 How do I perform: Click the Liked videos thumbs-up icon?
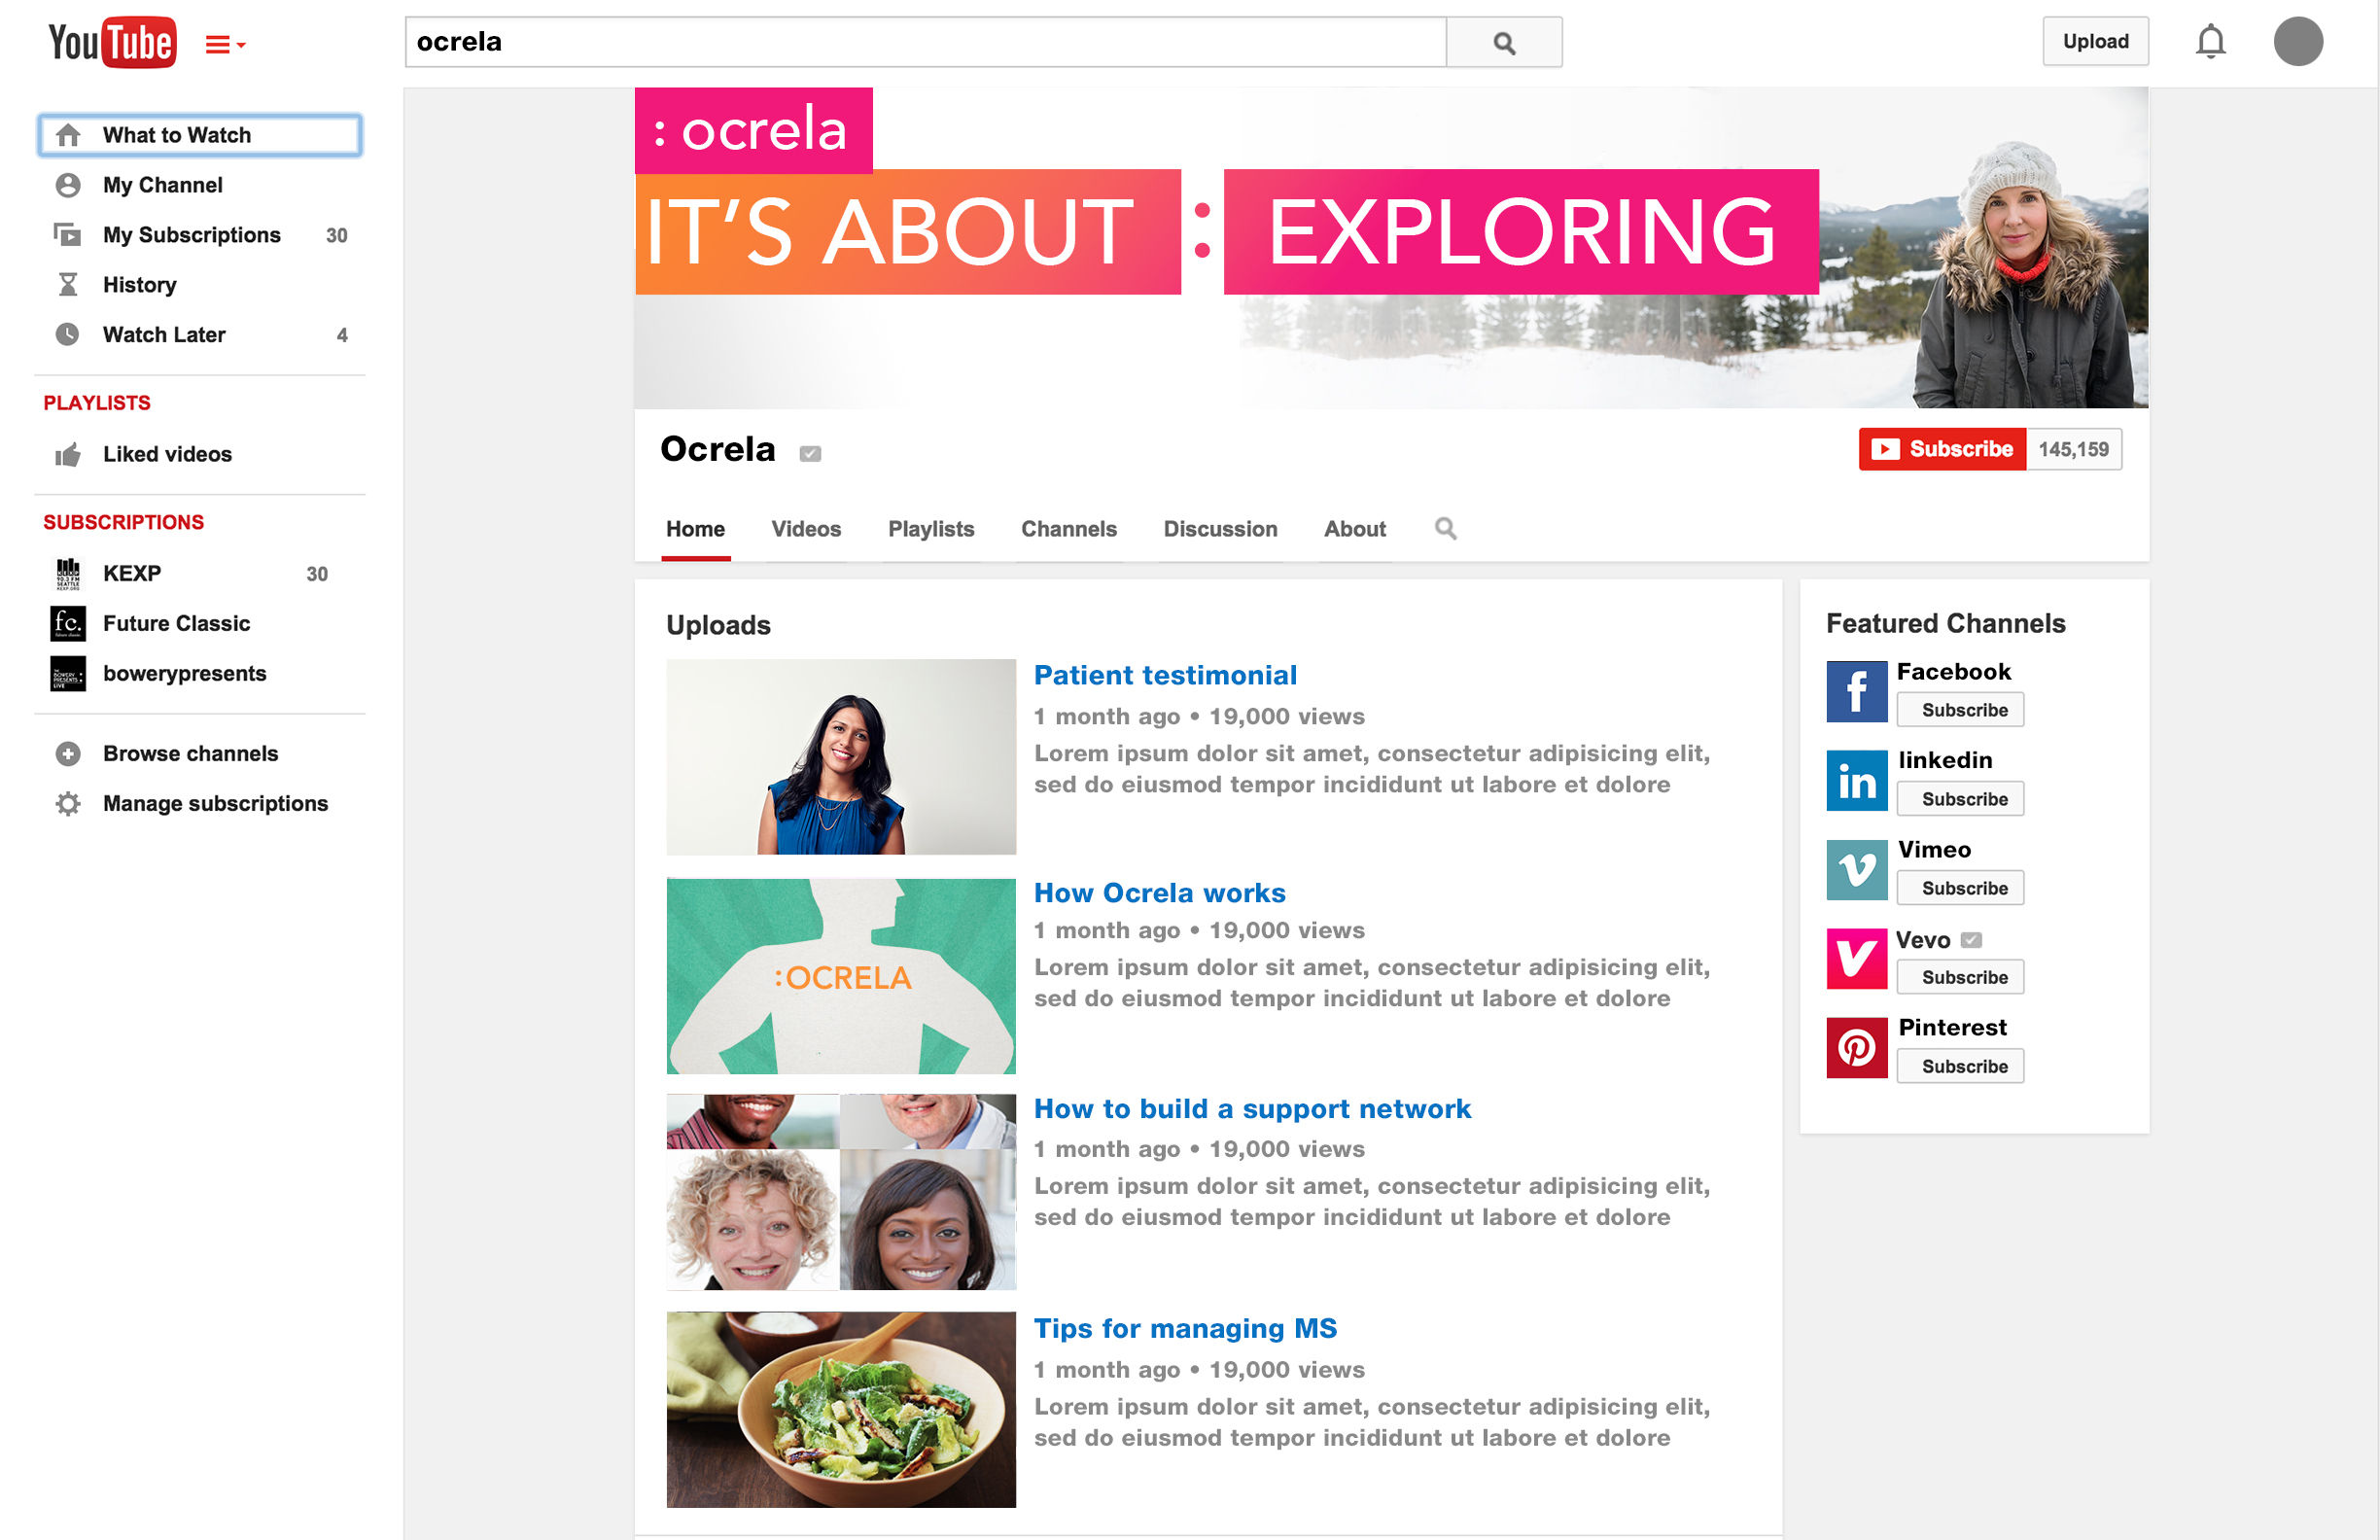[x=67, y=455]
